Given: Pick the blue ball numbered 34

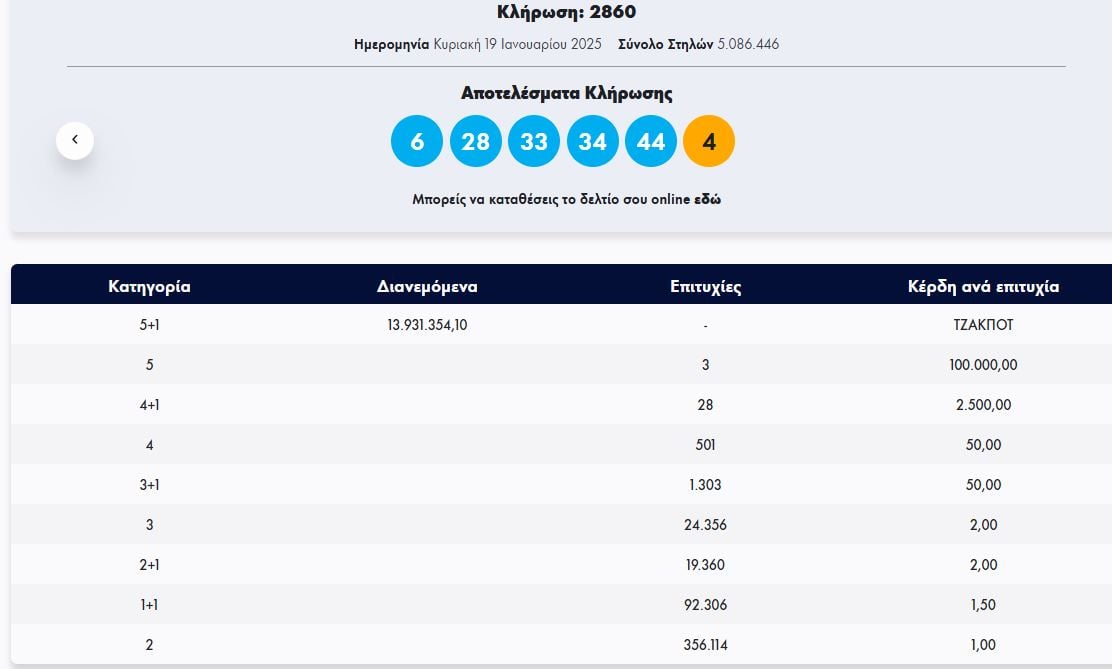Looking at the screenshot, I should [592, 142].
